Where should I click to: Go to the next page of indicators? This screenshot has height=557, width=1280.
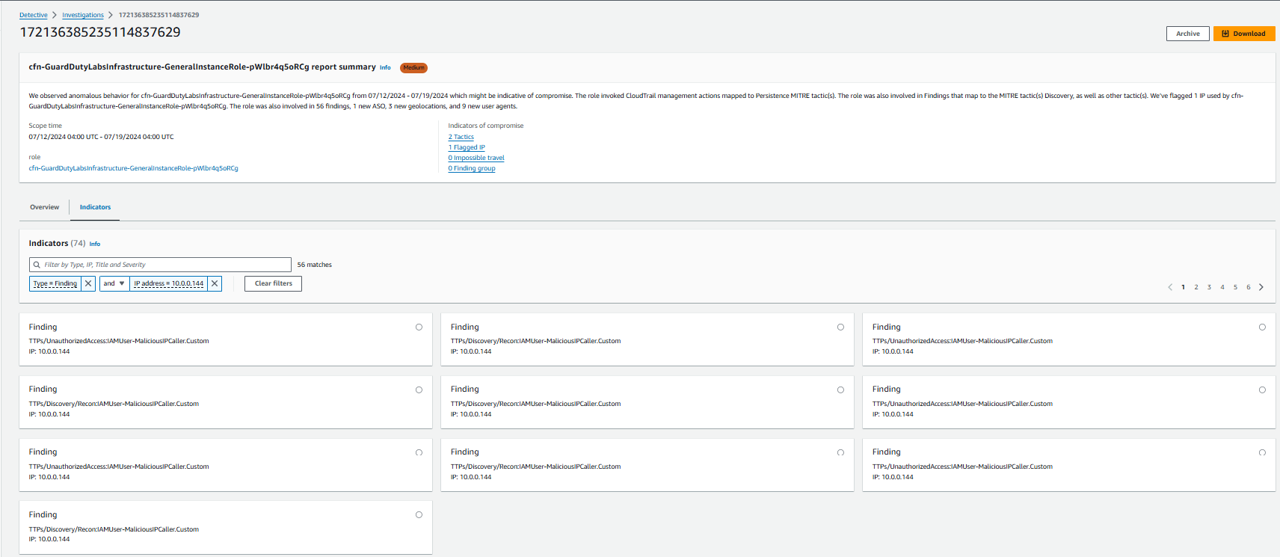(1262, 287)
